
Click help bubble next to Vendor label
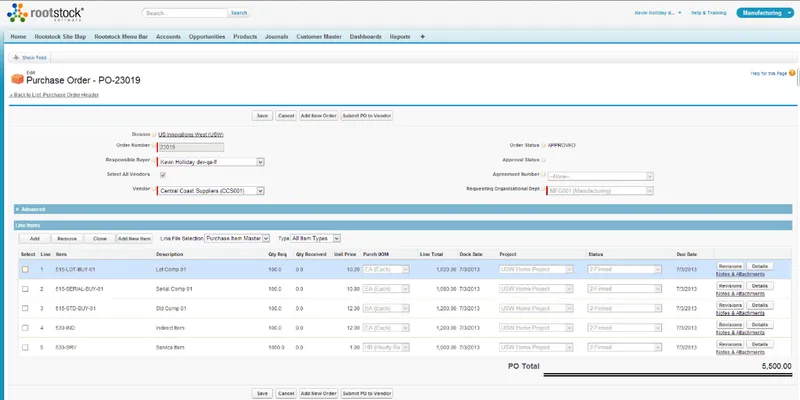(x=154, y=189)
